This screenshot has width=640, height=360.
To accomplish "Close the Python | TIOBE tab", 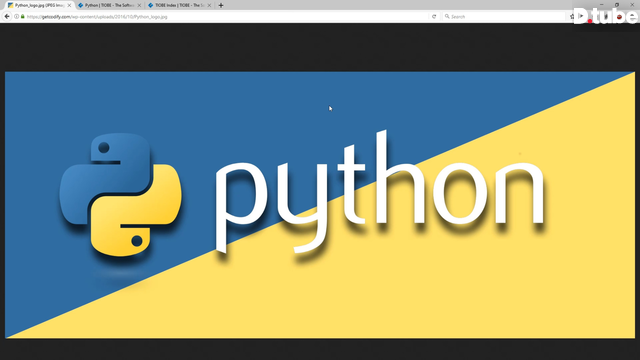I will point(139,5).
